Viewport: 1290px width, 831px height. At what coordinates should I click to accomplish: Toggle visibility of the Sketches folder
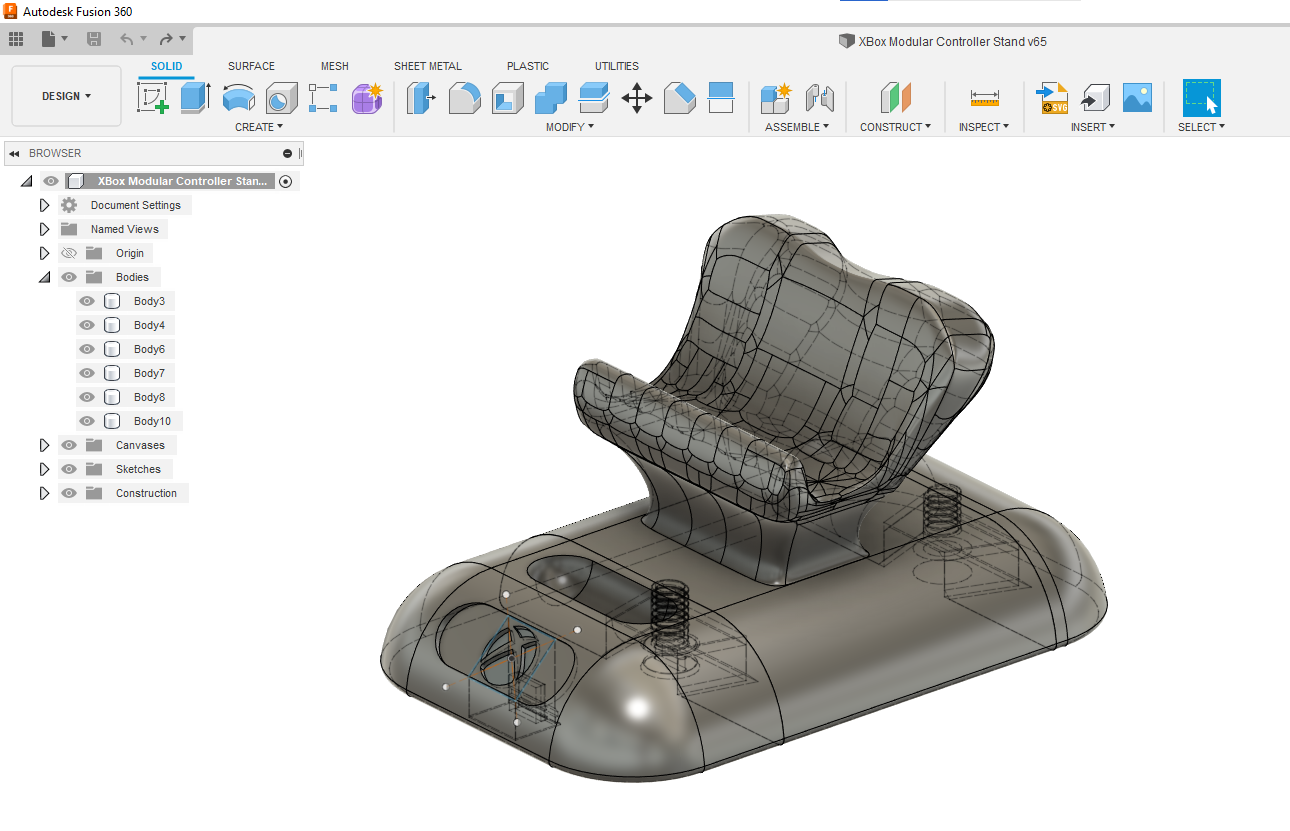(69, 469)
